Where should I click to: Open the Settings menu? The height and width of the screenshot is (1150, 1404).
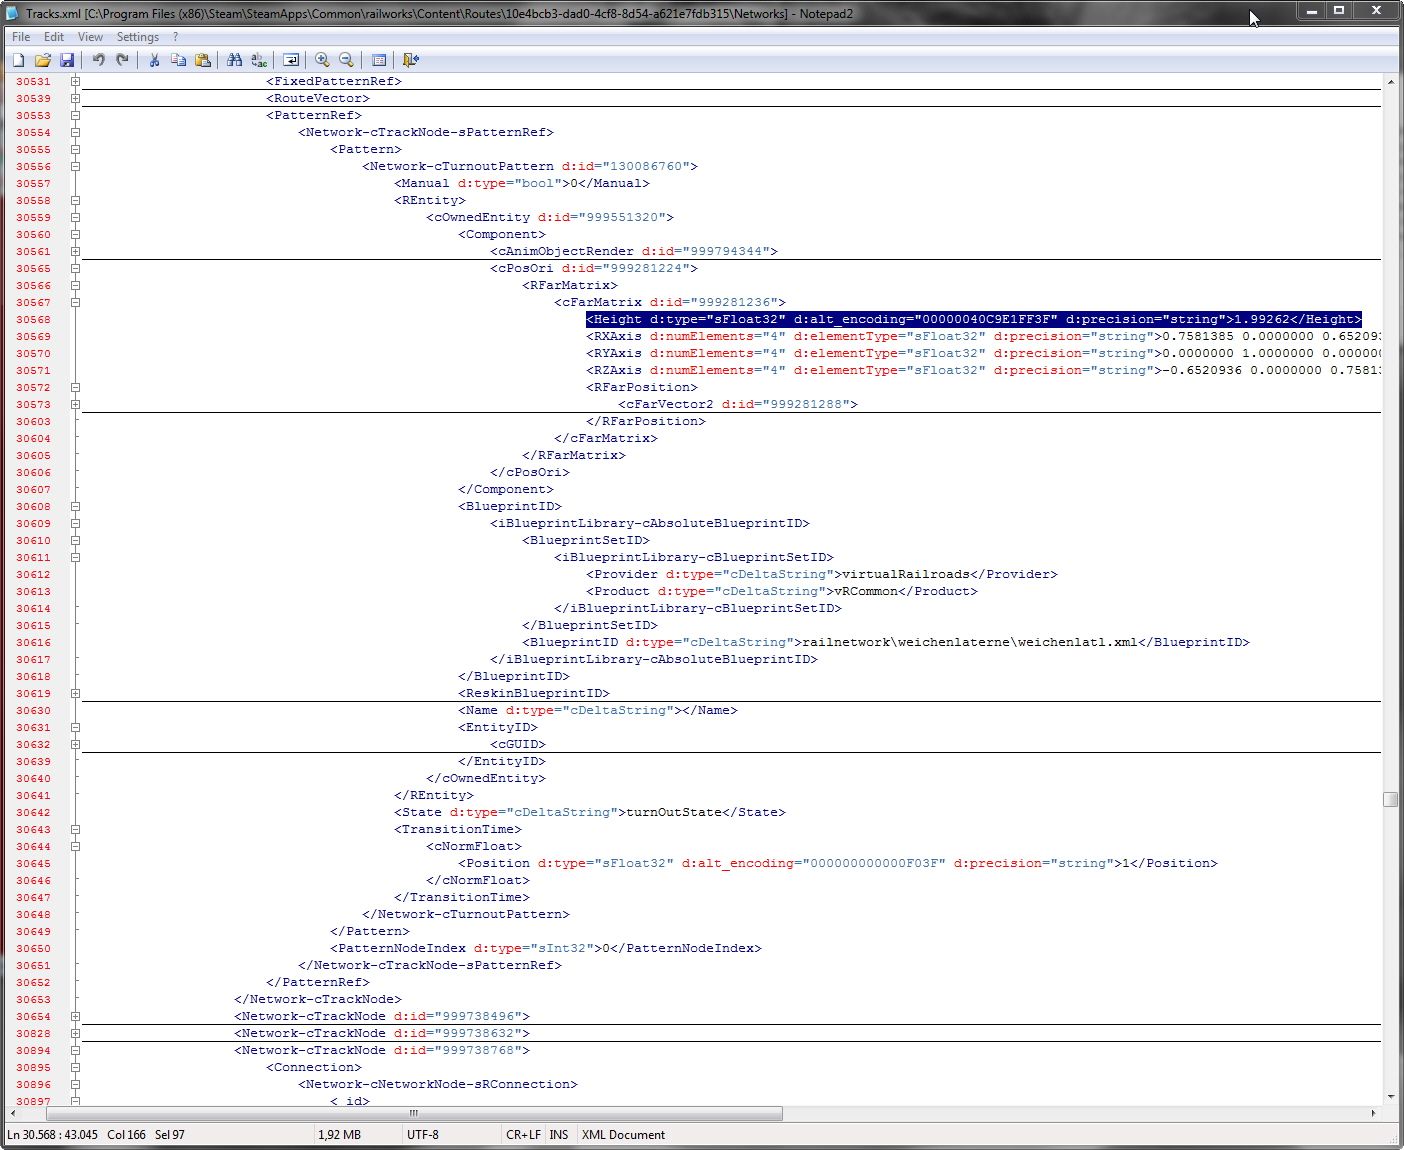[x=137, y=37]
